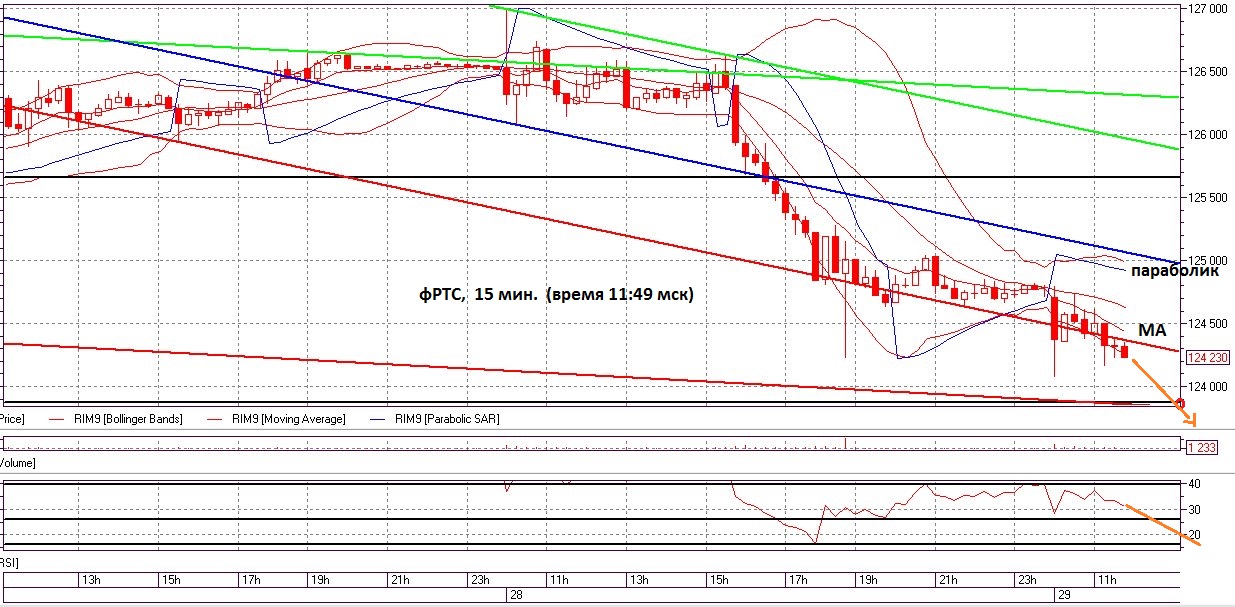Select the current price tag 124 230
The width and height of the screenshot is (1235, 607).
pyautogui.click(x=1207, y=357)
